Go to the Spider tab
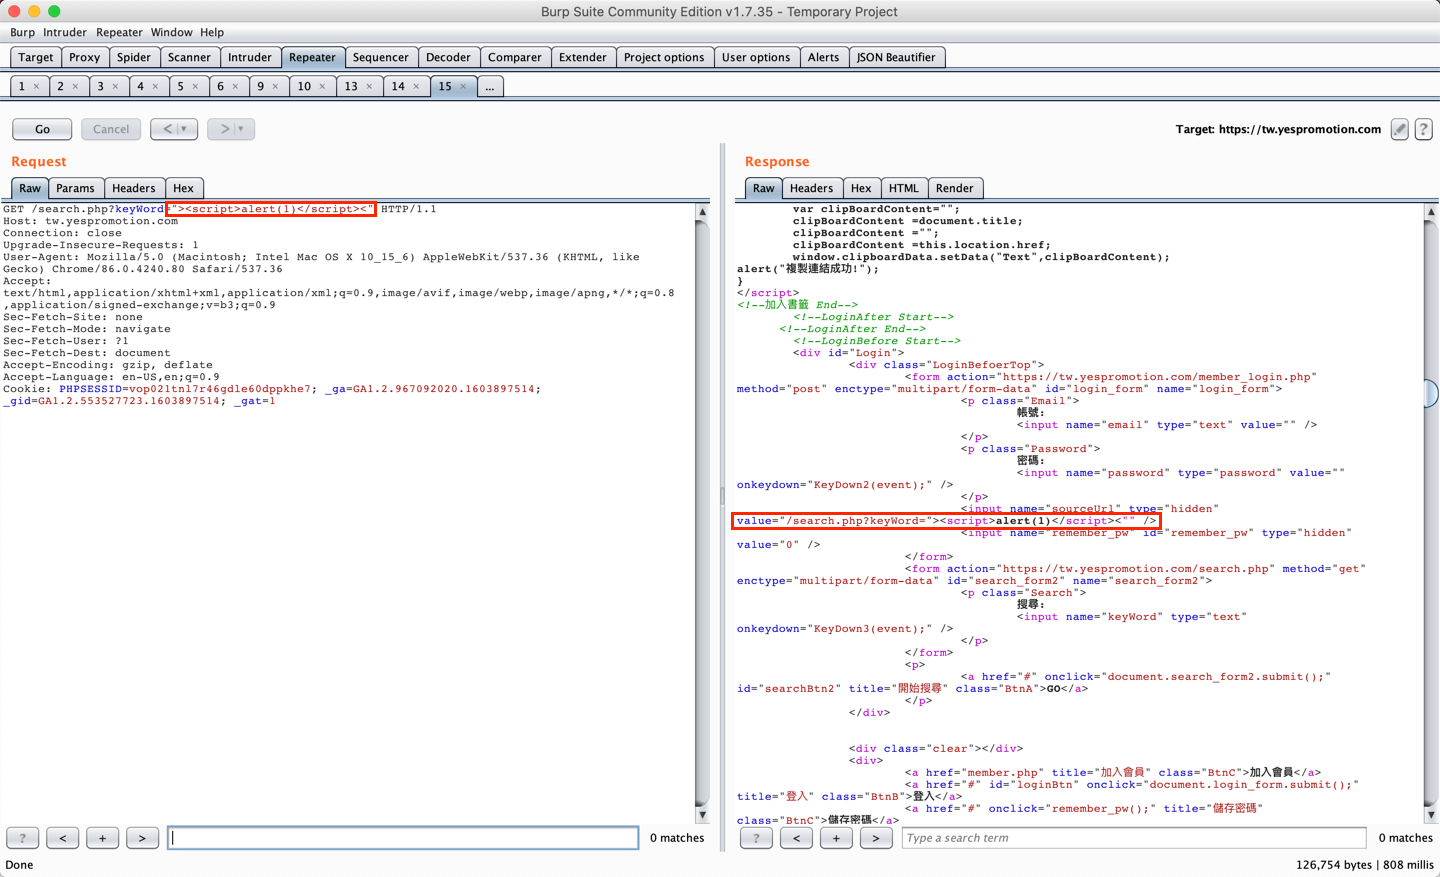This screenshot has width=1440, height=877. click(x=134, y=57)
